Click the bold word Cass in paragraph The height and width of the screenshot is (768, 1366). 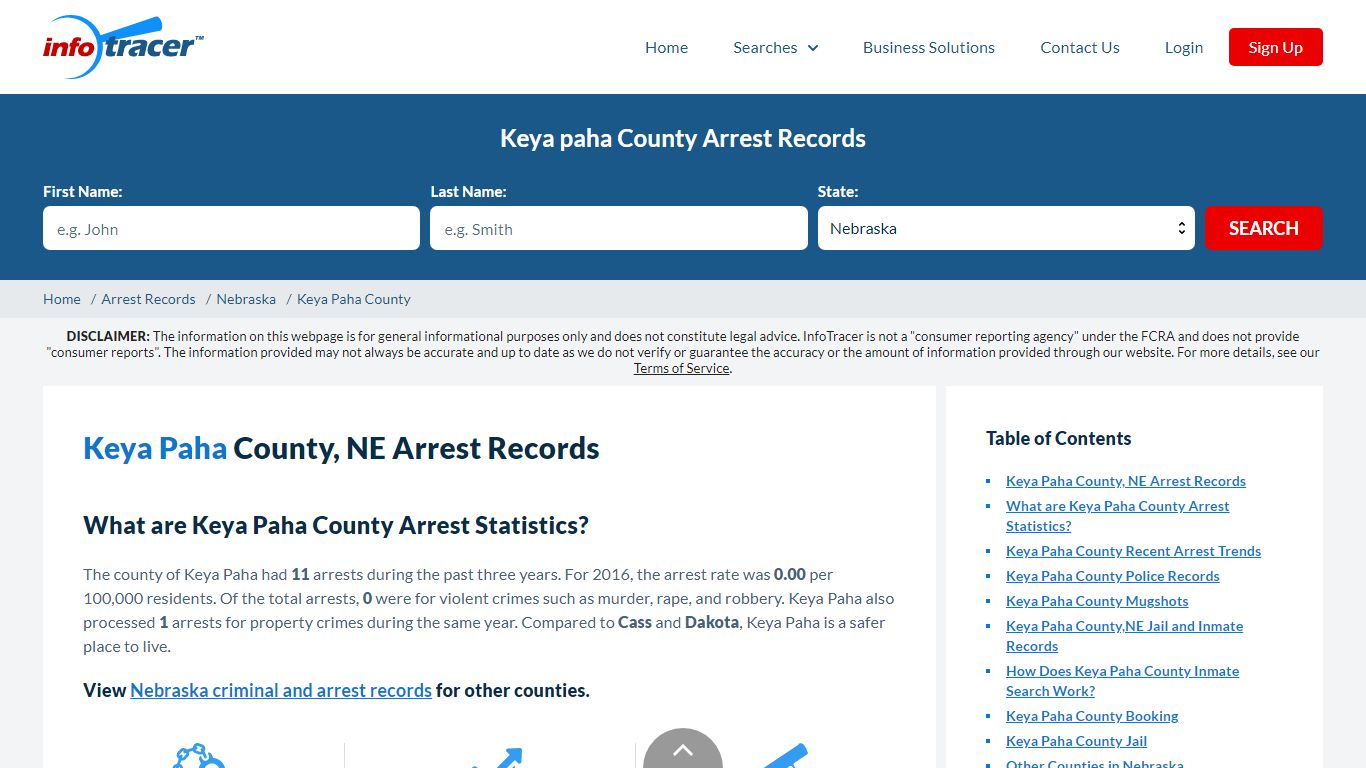click(x=635, y=622)
